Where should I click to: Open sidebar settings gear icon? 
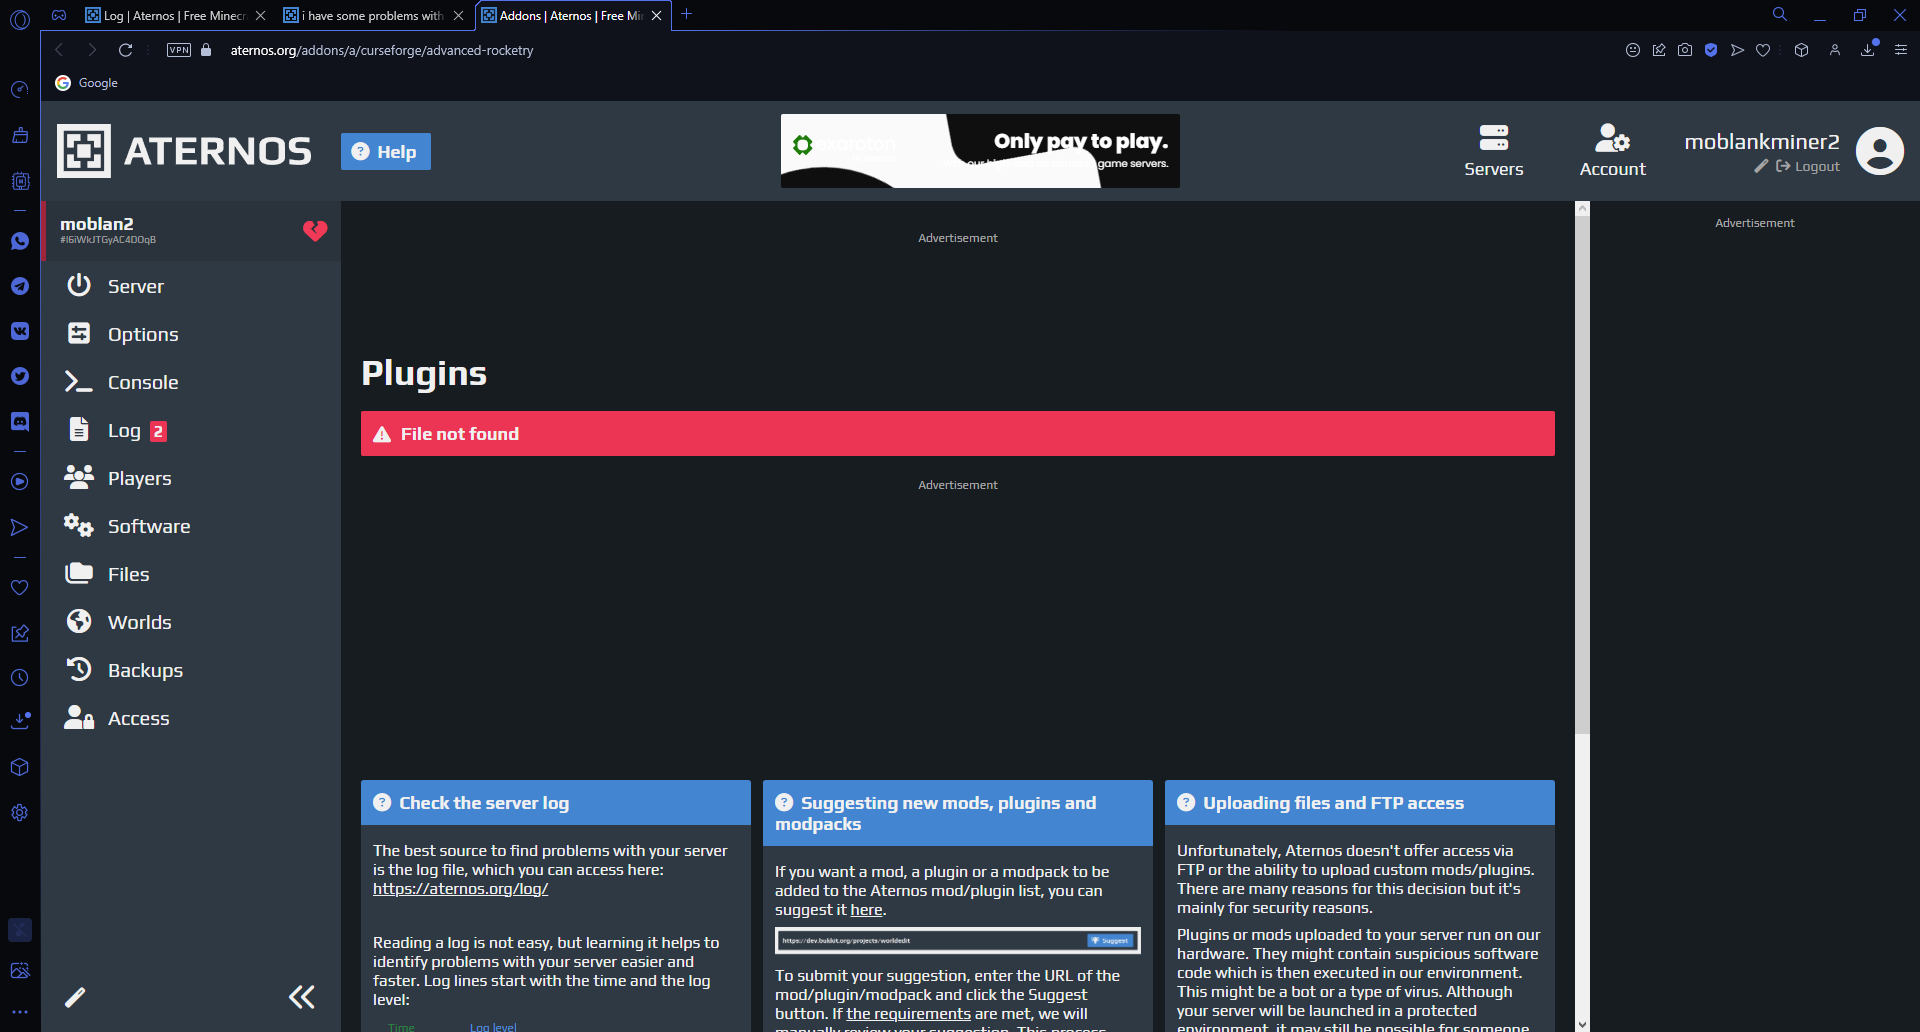point(20,813)
